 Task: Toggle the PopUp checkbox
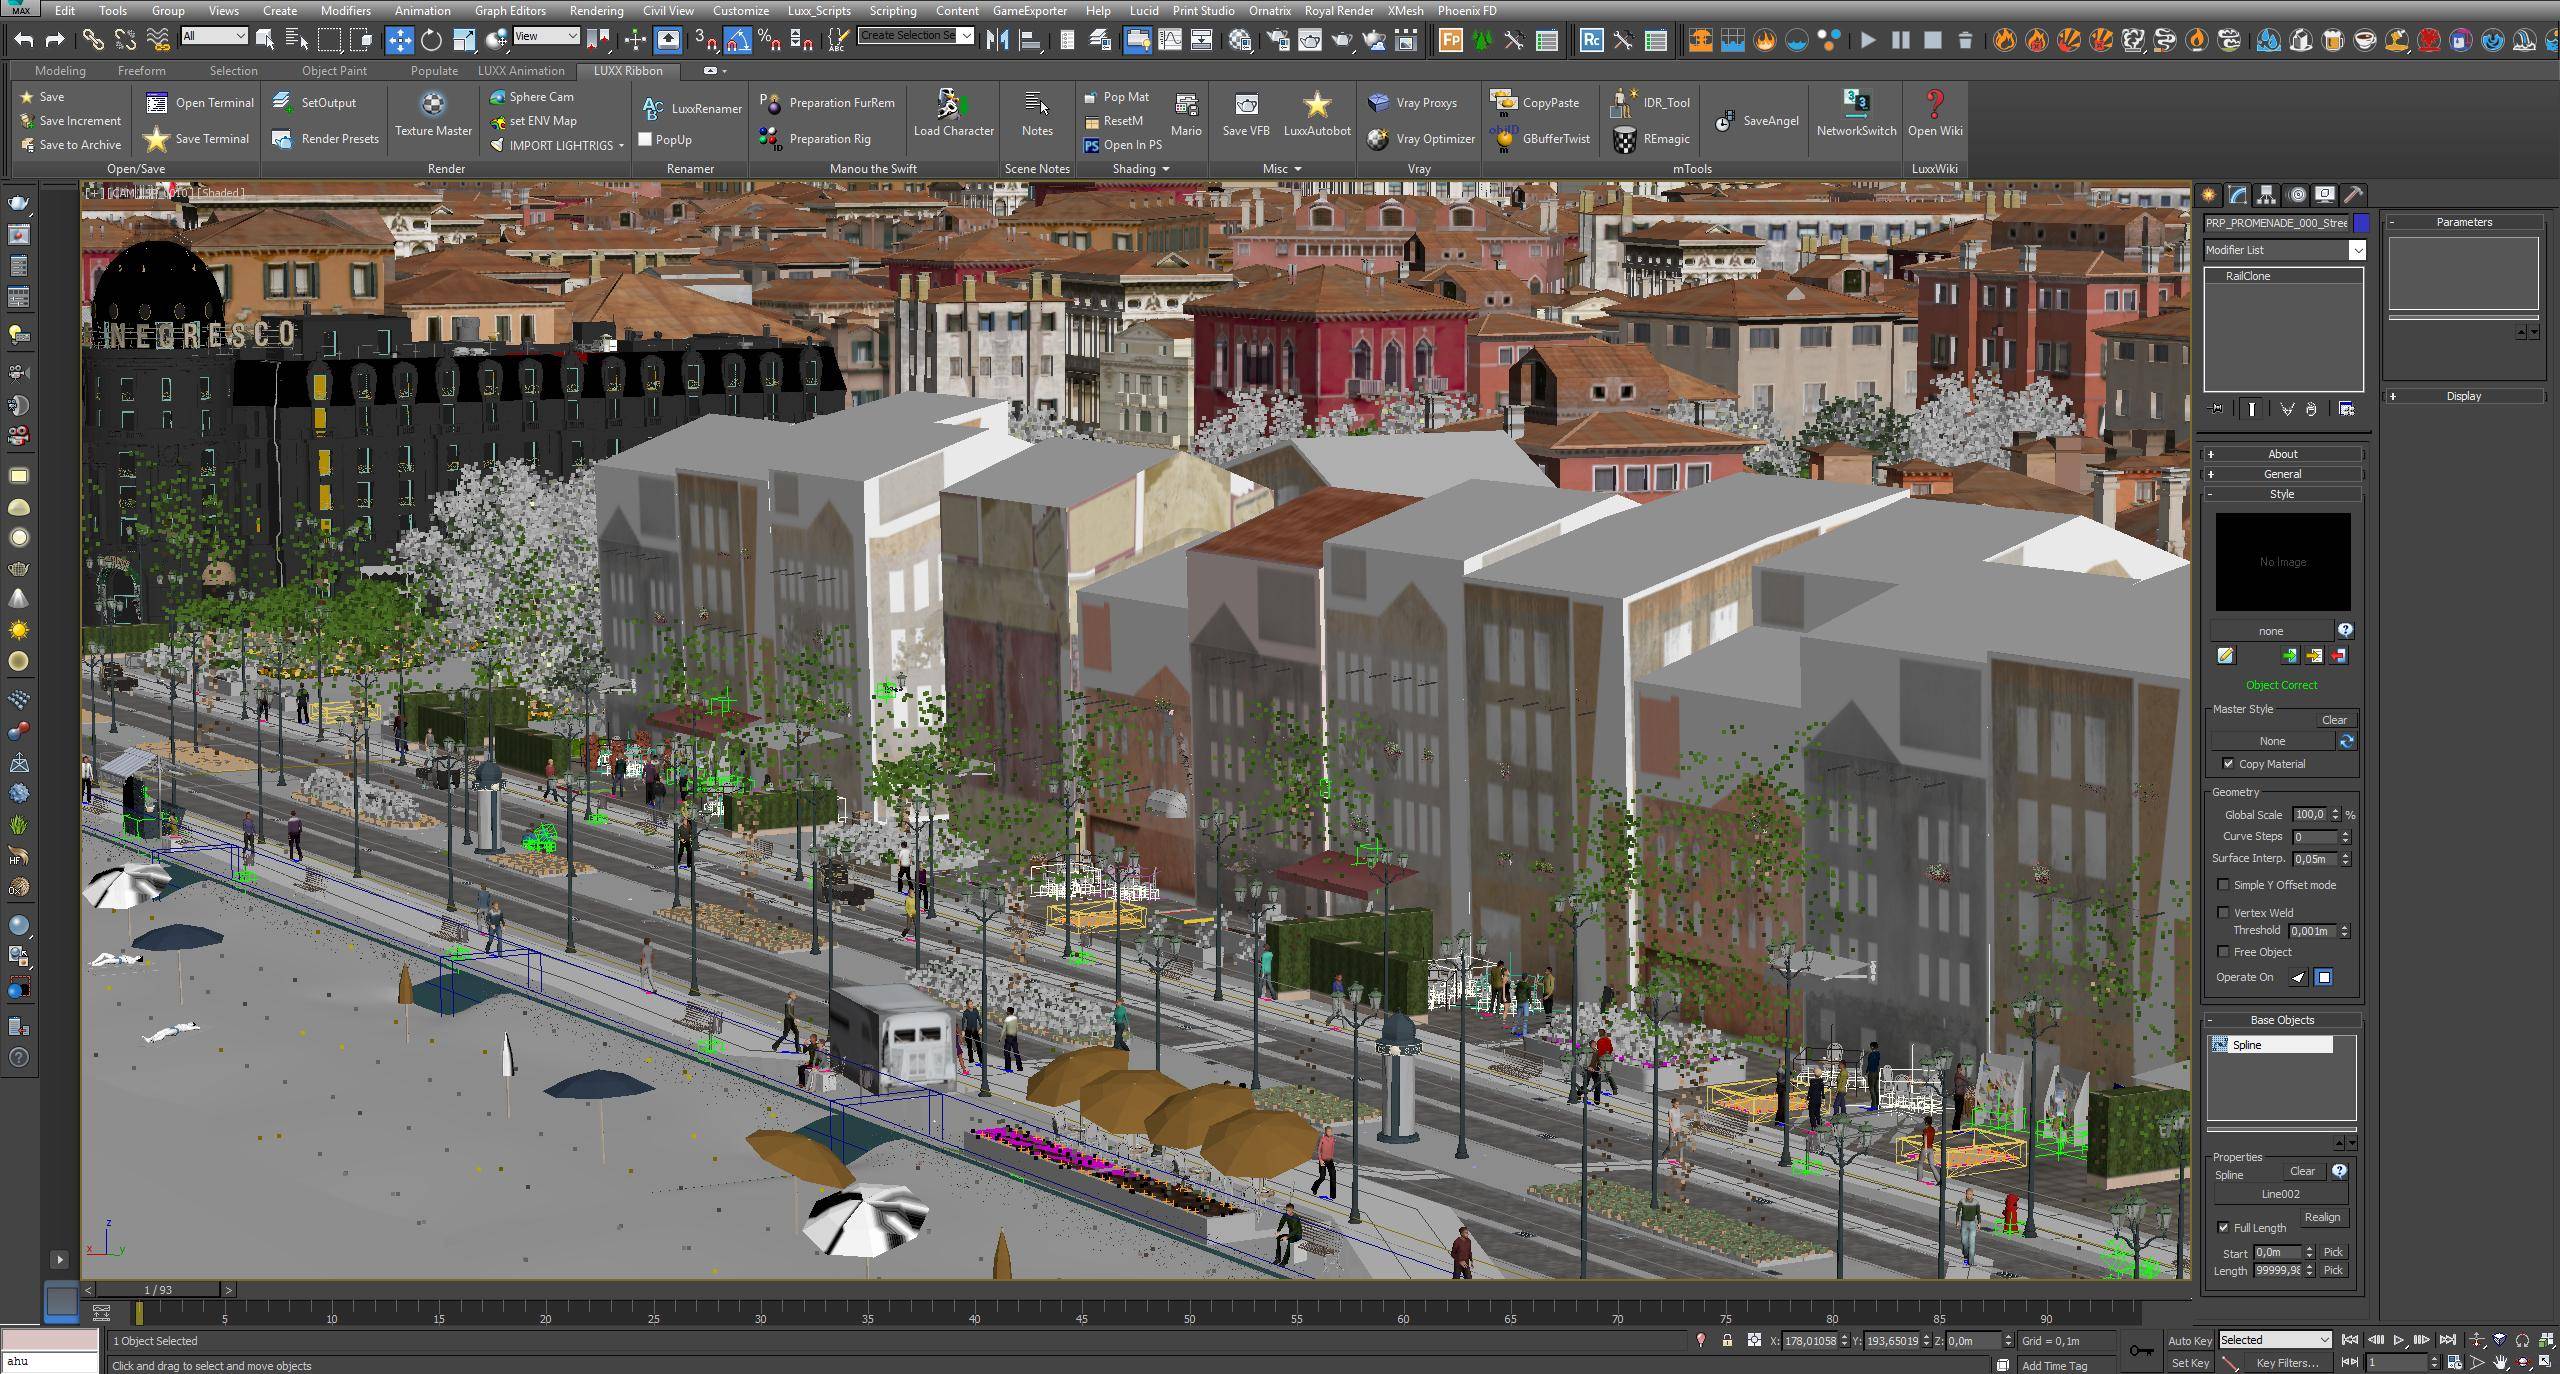(645, 140)
